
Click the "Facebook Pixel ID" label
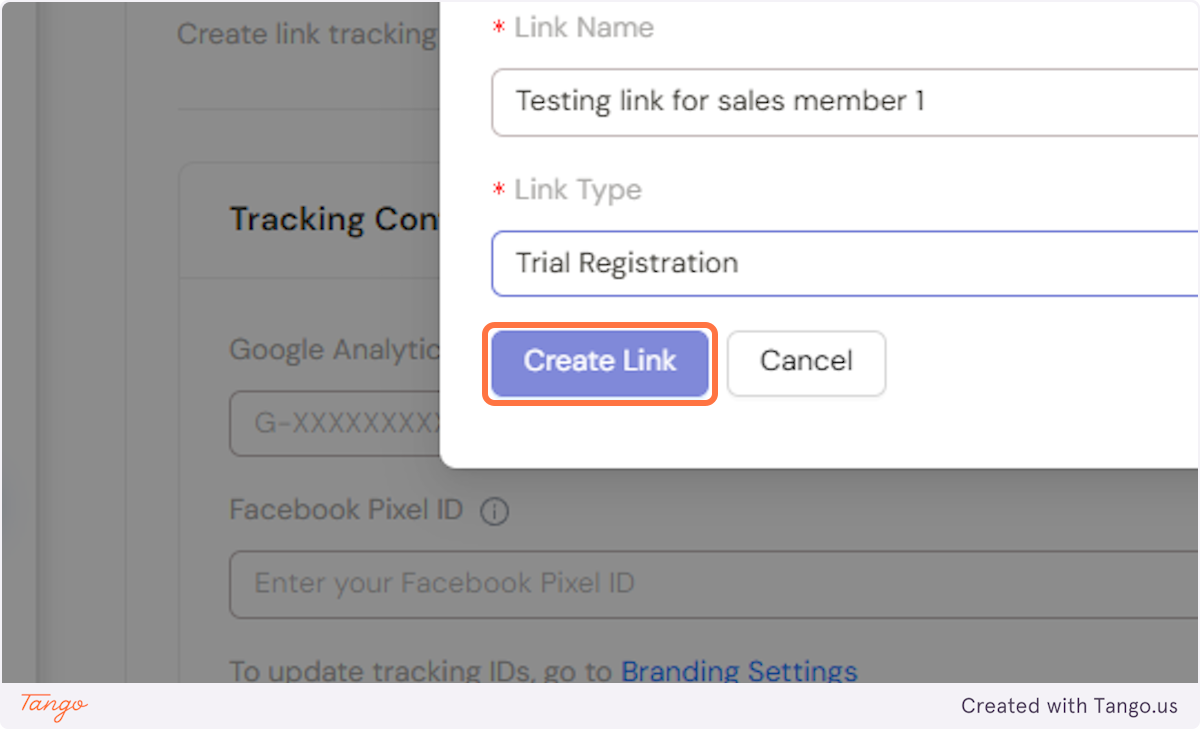(345, 510)
